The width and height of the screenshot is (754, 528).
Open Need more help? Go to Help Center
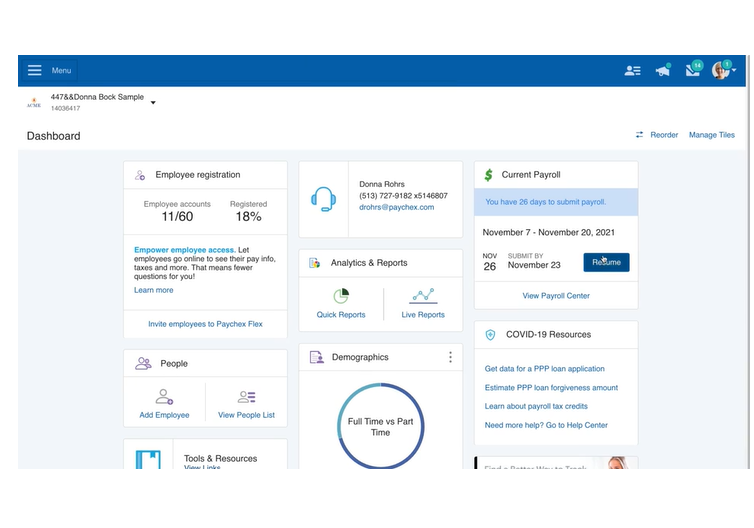tap(546, 425)
